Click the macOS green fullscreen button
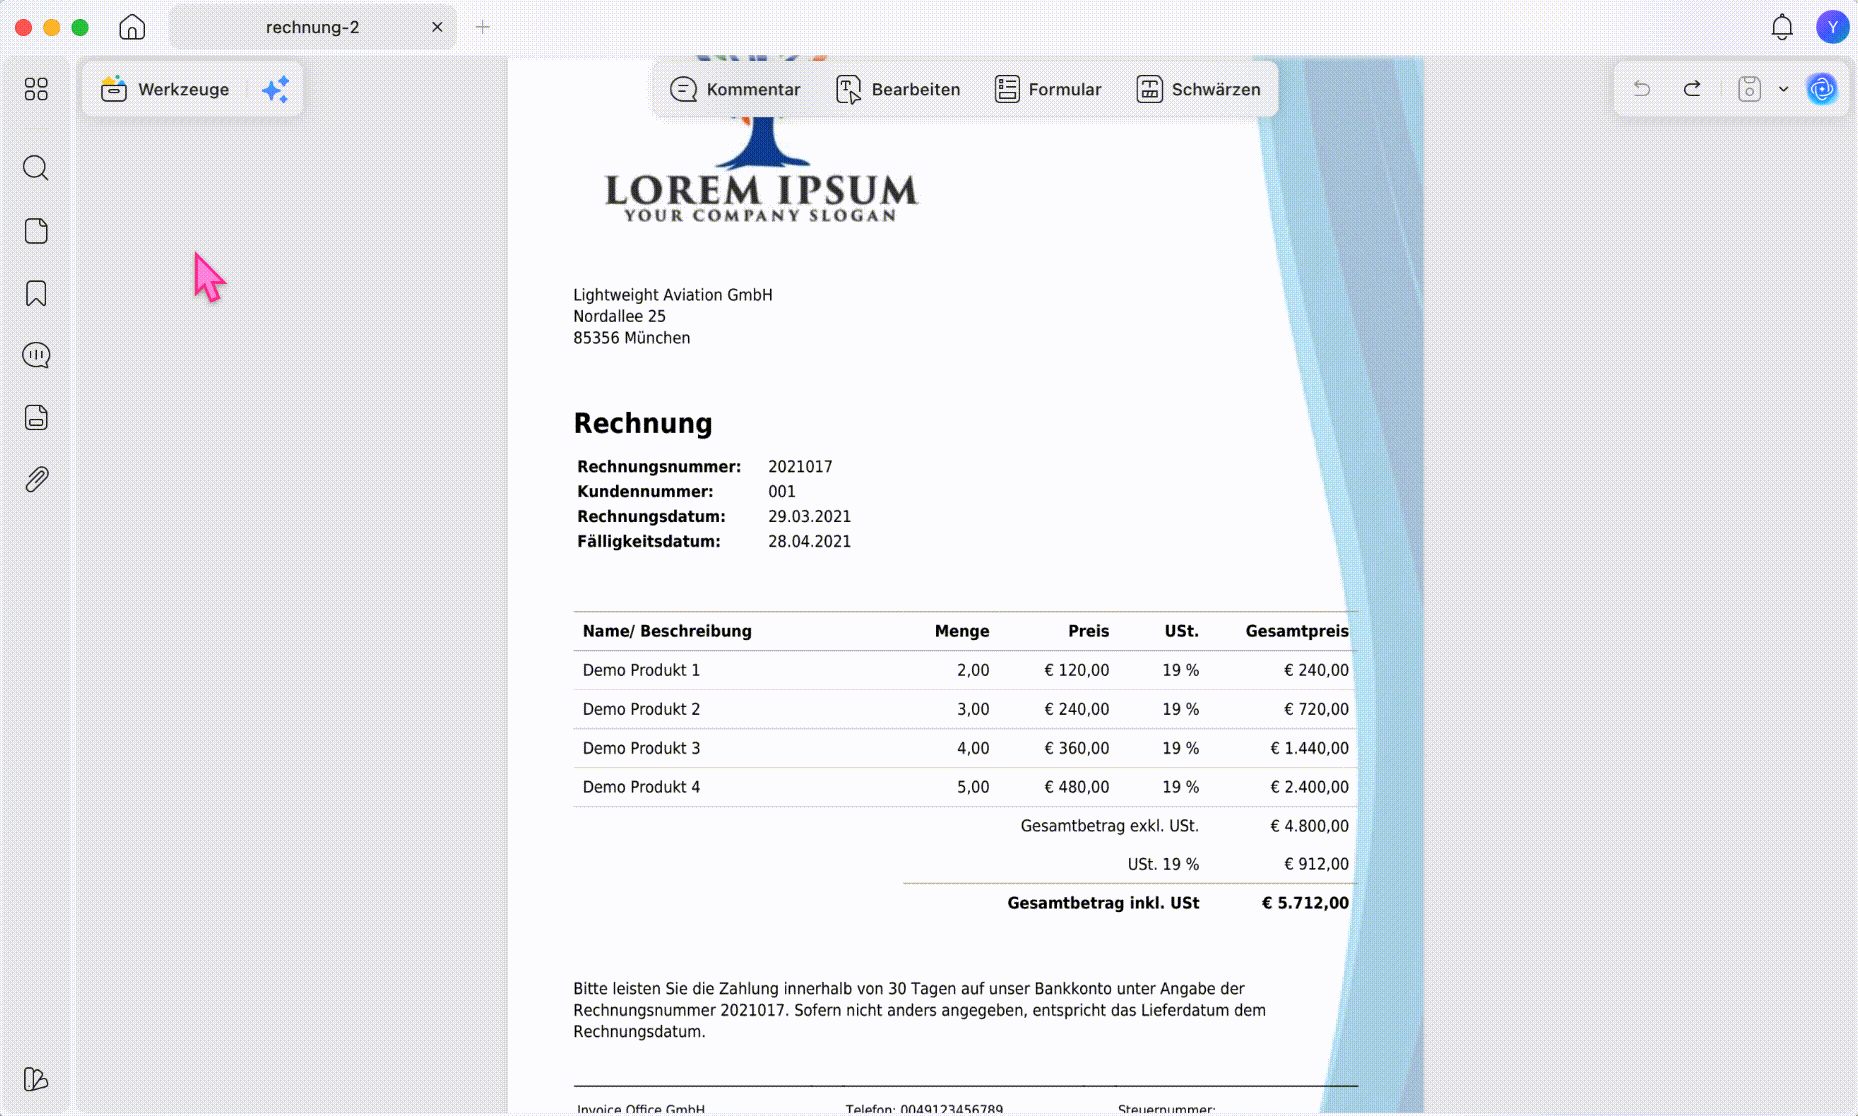The image size is (1858, 1116). (x=80, y=27)
